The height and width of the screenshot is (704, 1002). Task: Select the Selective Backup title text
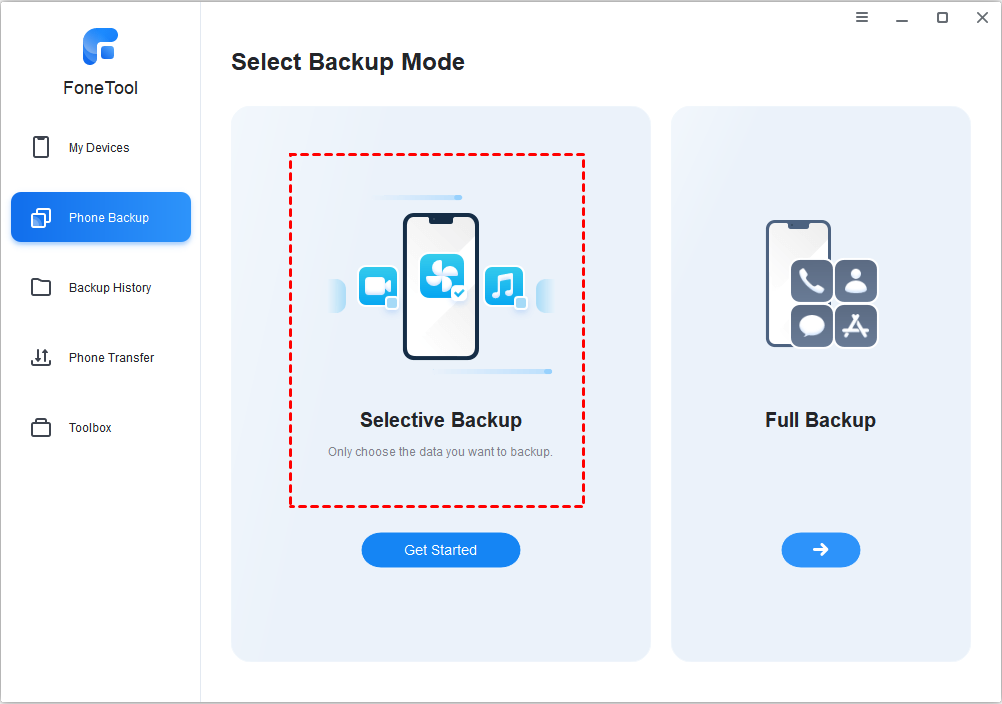pyautogui.click(x=441, y=420)
